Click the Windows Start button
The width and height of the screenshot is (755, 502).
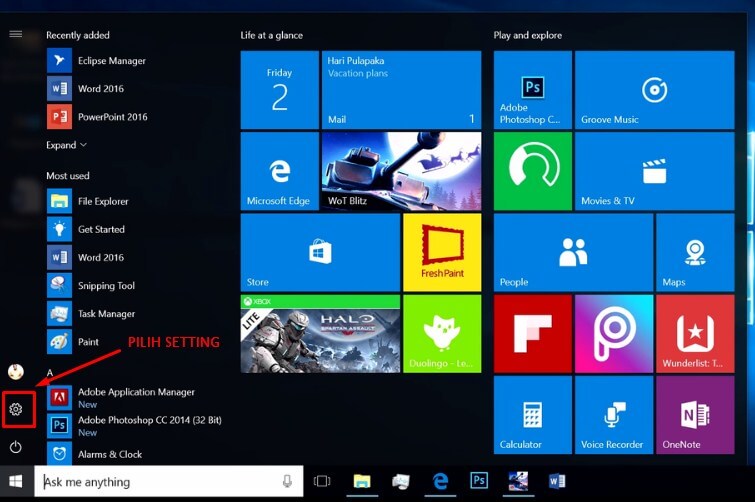click(x=16, y=481)
